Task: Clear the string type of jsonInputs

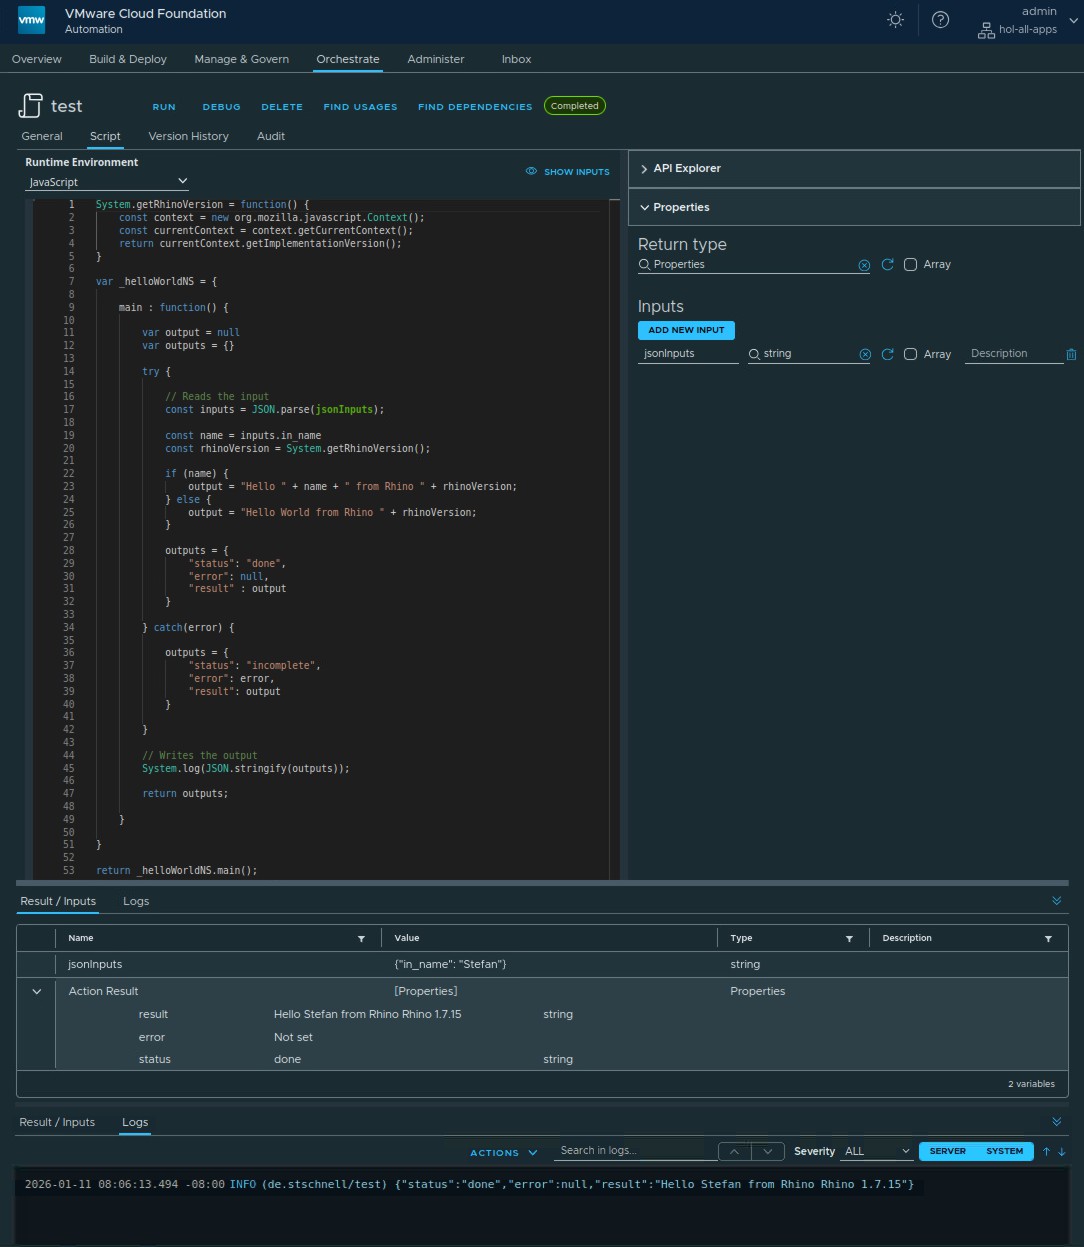Action: [865, 353]
